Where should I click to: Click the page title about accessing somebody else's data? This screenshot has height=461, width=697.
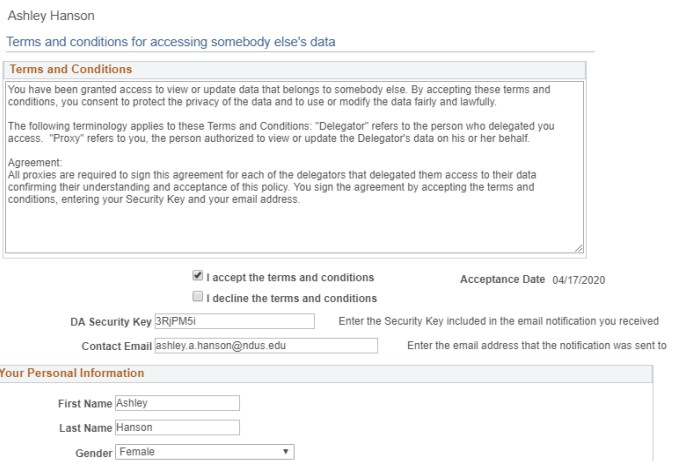pos(171,41)
